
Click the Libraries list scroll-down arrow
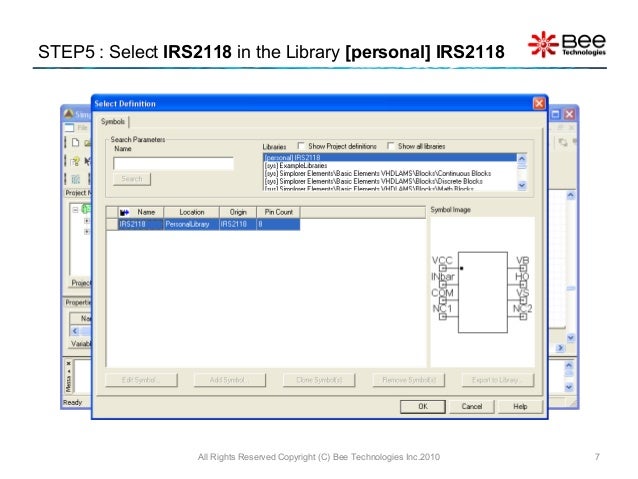coord(522,185)
